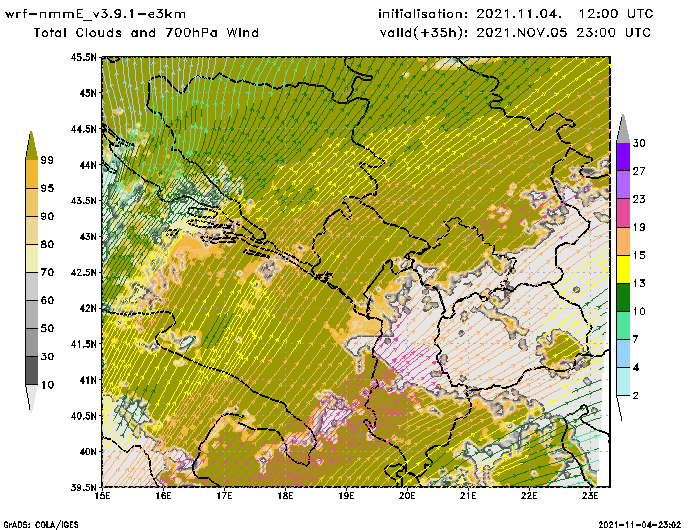Image resolution: width=700 pixels, height=530 pixels.
Task: Click the 20E longitude label
Action: pyautogui.click(x=407, y=495)
